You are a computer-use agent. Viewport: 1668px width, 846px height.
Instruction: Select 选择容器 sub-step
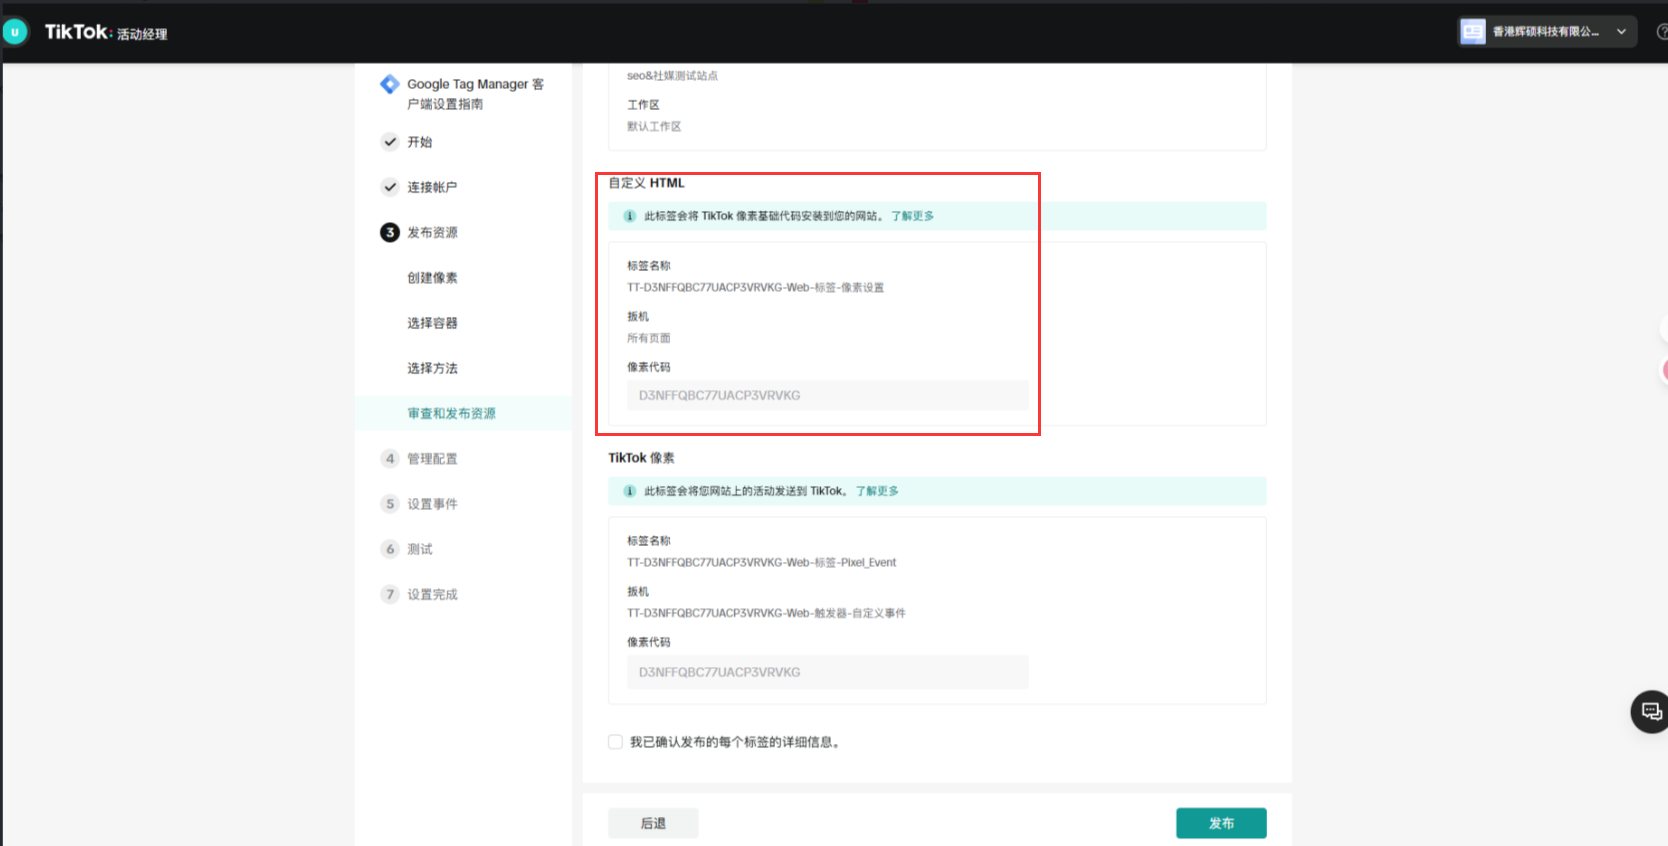tap(432, 323)
